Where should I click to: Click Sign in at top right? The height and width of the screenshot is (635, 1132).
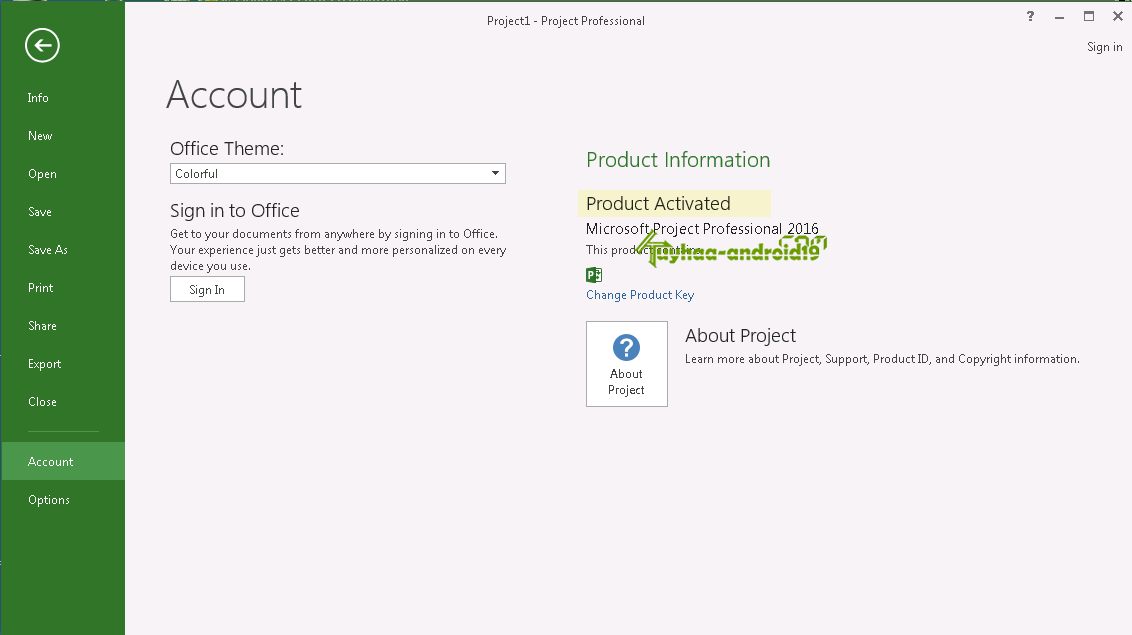coord(1105,47)
